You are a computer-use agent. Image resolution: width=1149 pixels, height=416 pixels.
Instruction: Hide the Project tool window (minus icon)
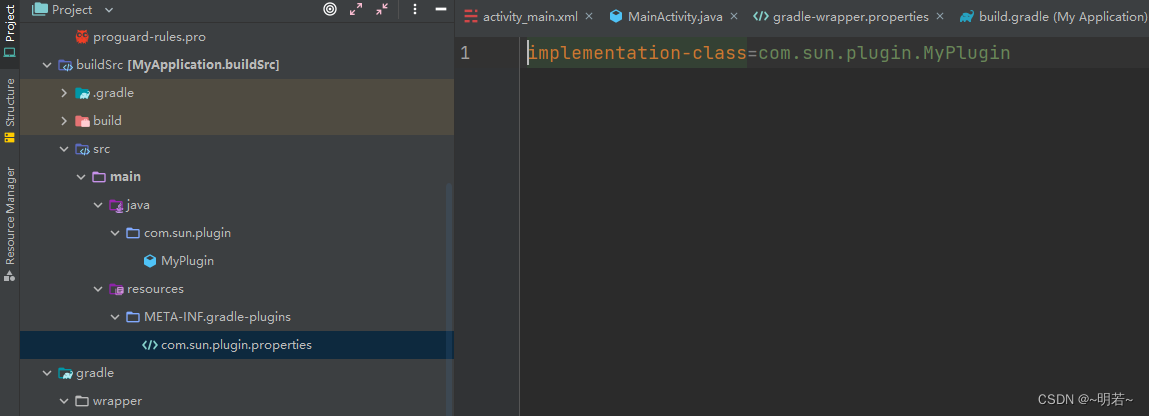[440, 10]
